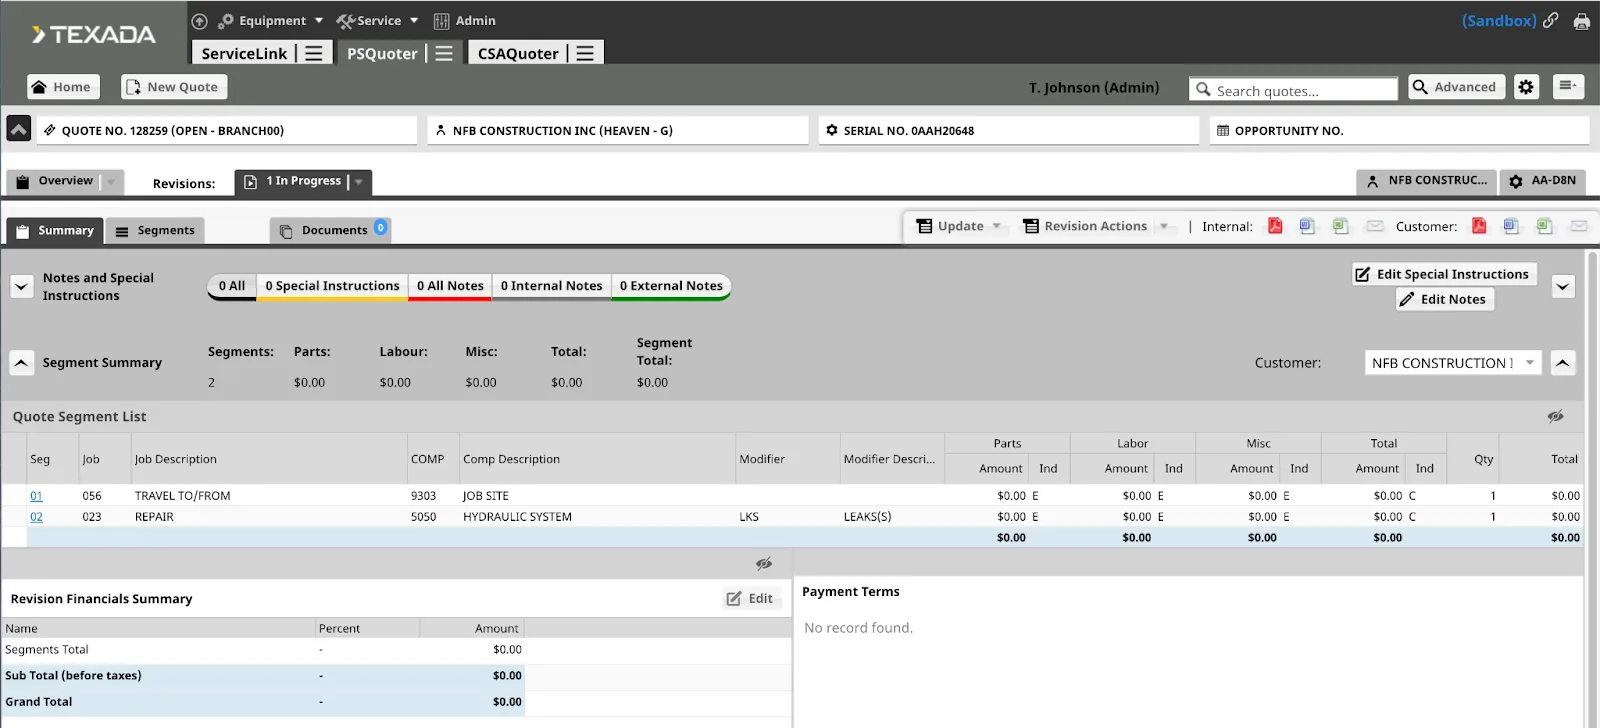Screen dimensions: 1600x728
Task: Click Edit Special Instructions button
Action: pos(1444,274)
